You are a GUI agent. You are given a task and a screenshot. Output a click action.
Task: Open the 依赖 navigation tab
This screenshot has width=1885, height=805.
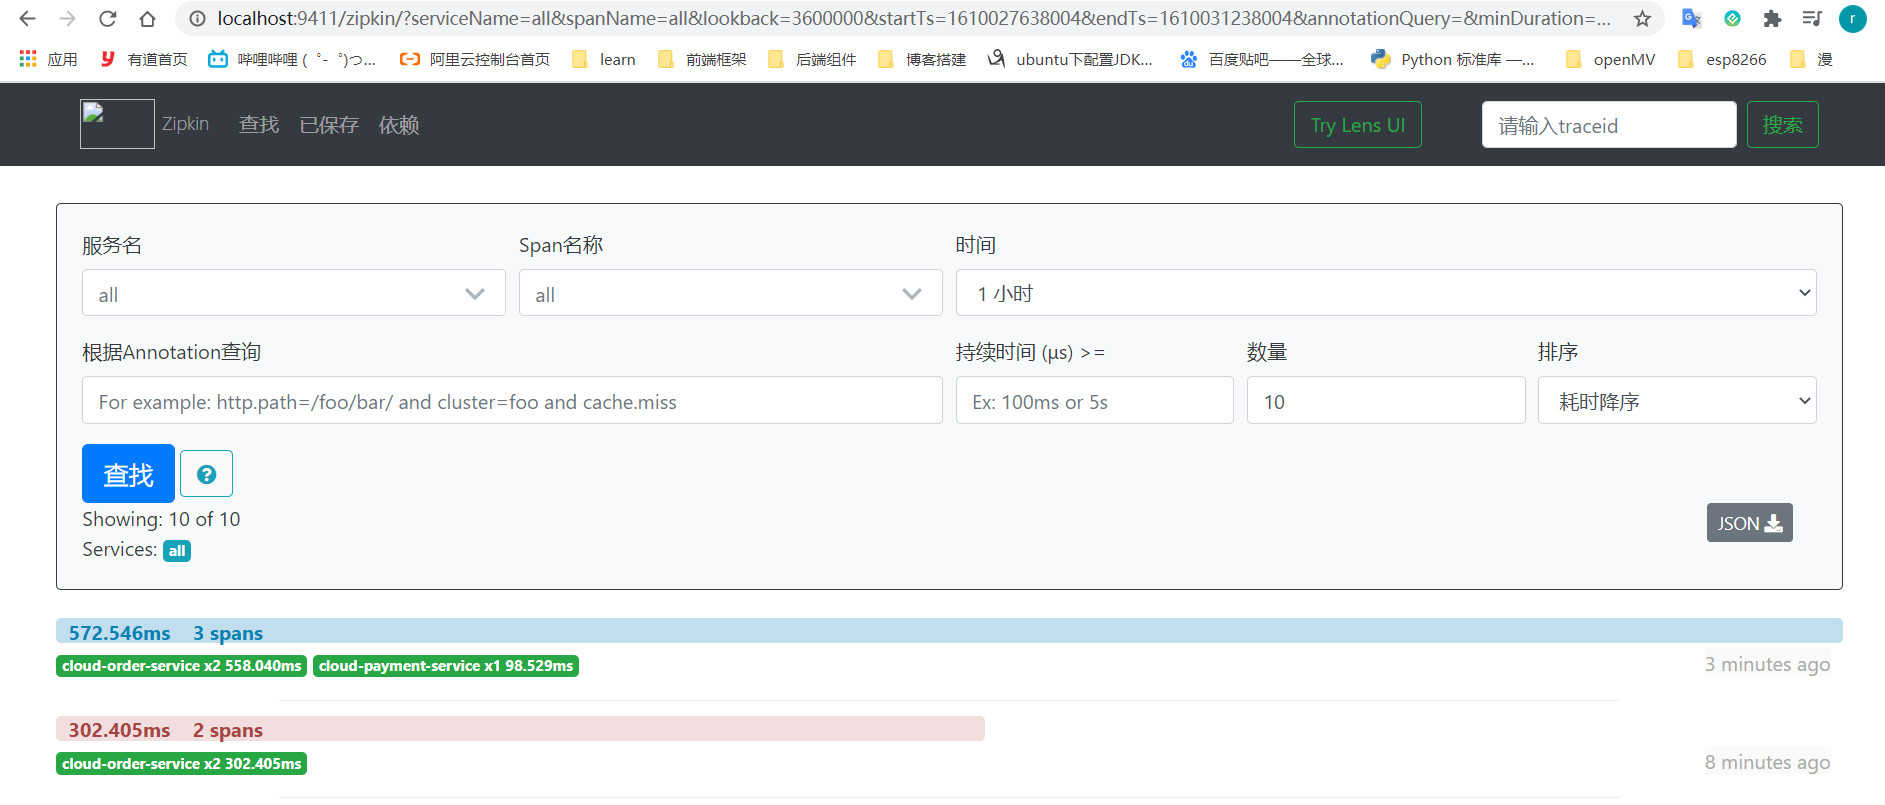click(x=399, y=125)
